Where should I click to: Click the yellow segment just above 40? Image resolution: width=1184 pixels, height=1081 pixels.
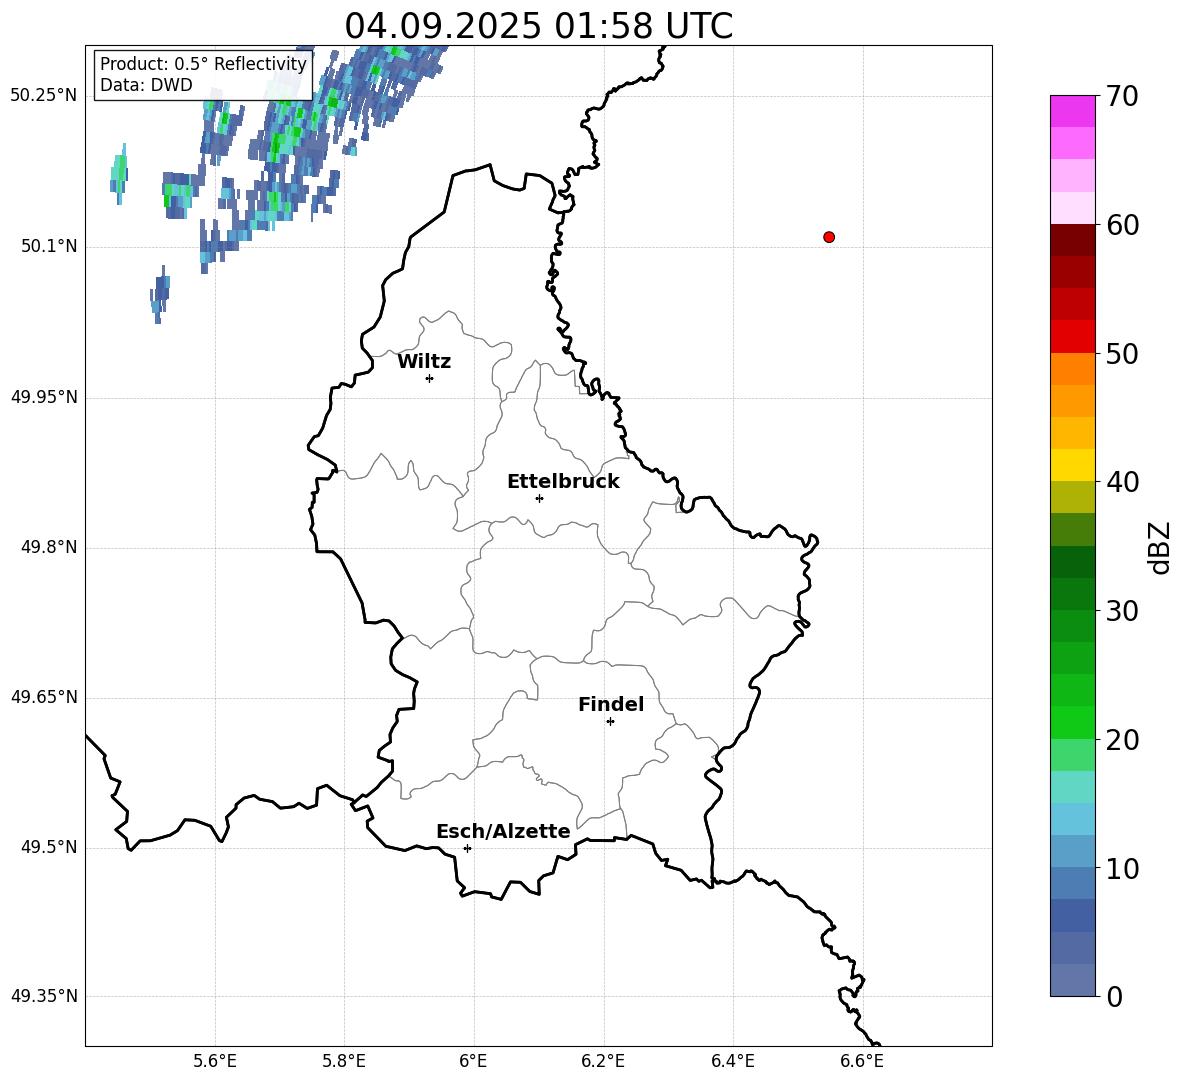[1073, 465]
